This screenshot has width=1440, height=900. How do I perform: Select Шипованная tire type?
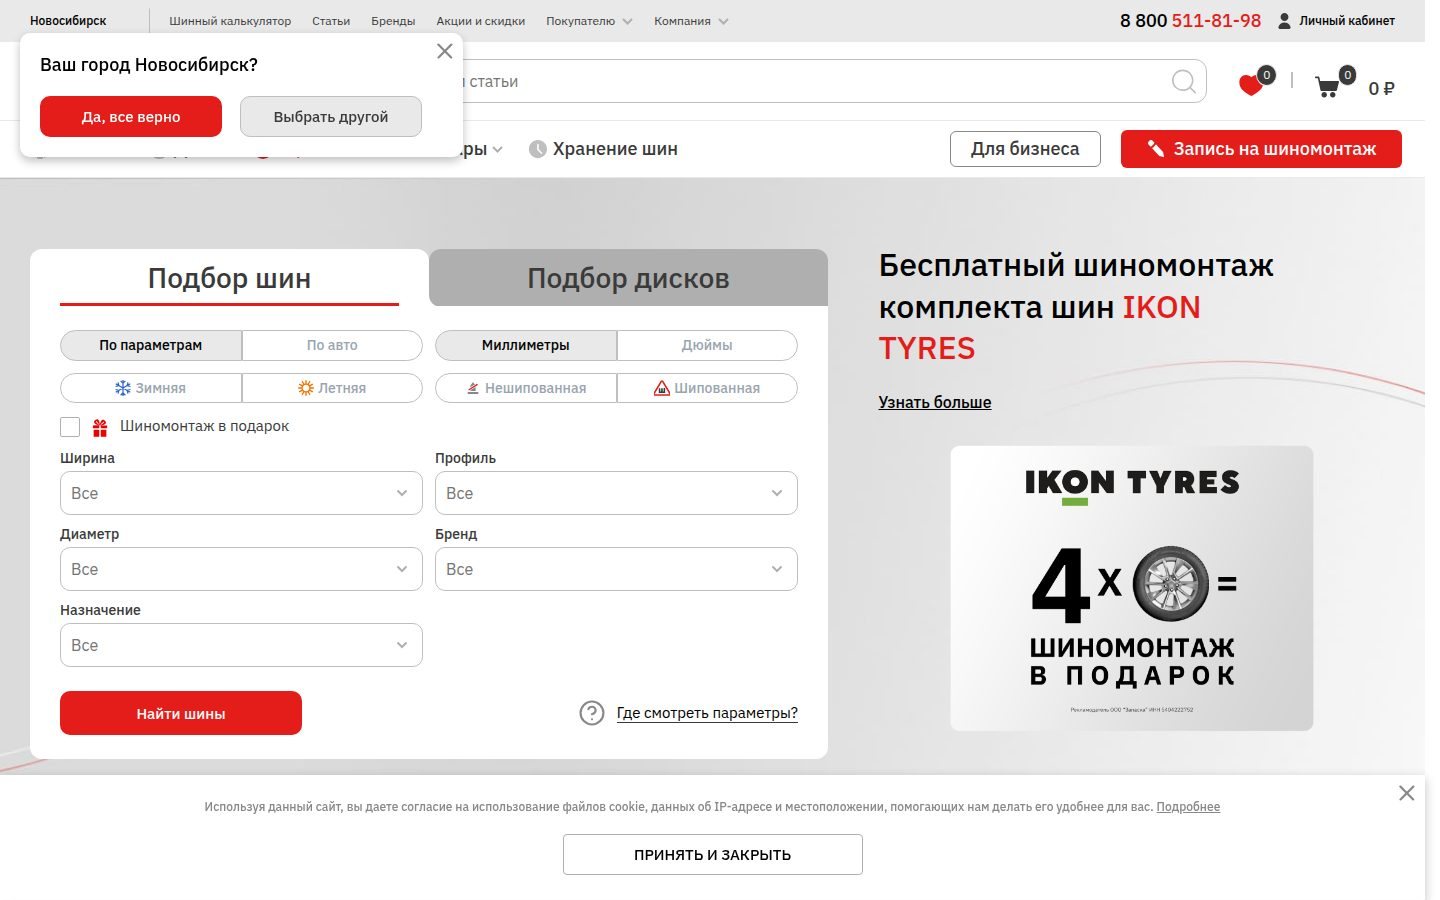click(x=707, y=388)
